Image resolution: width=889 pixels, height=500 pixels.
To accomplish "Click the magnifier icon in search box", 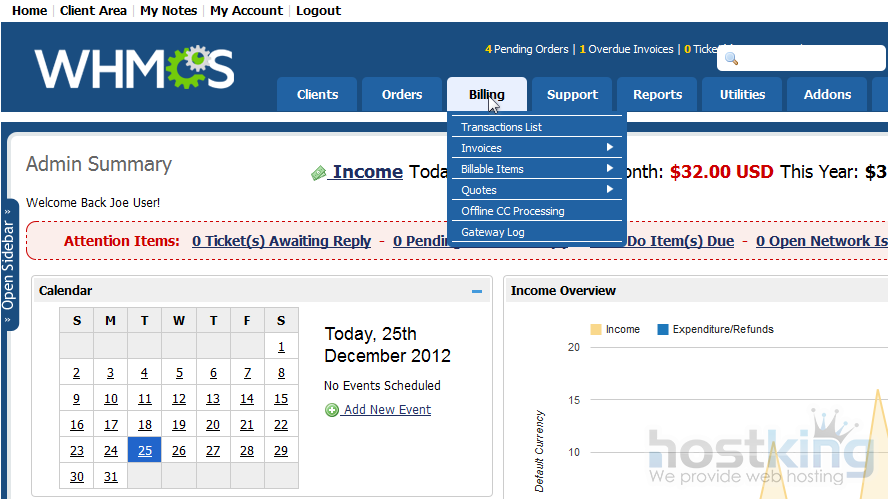I will (x=731, y=59).
